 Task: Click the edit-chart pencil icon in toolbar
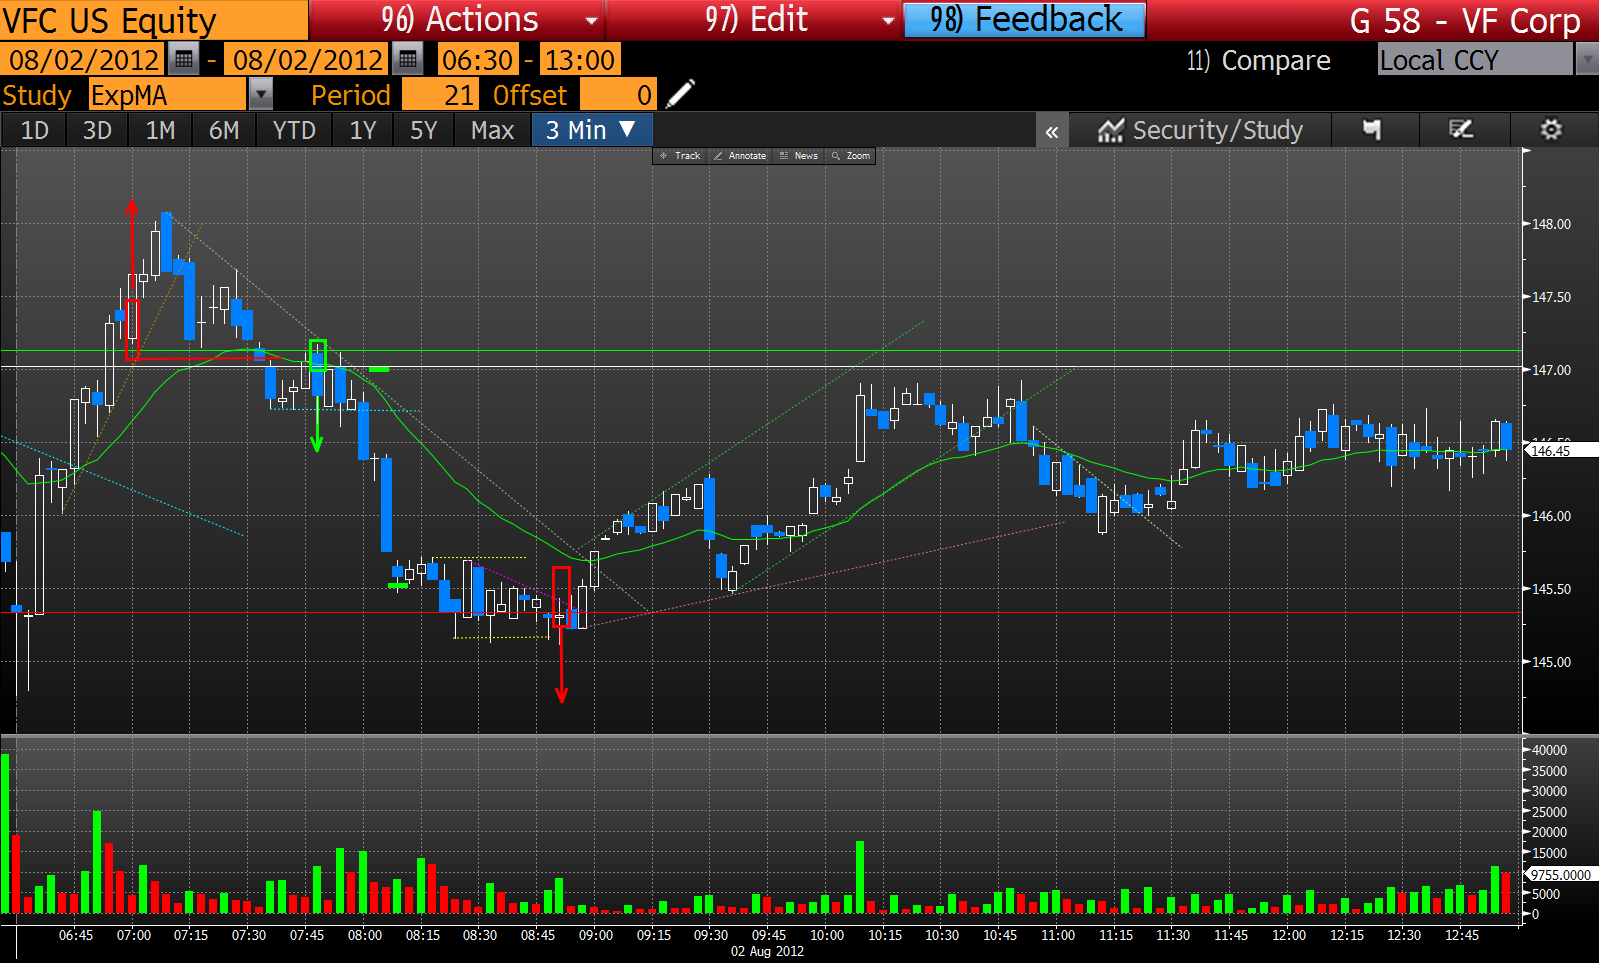tap(1461, 130)
